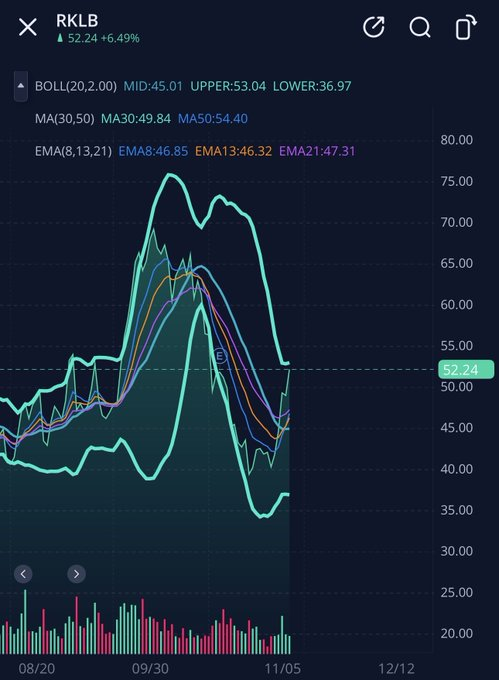
Task: Tap the EMA8:46.85 value
Action: [153, 151]
